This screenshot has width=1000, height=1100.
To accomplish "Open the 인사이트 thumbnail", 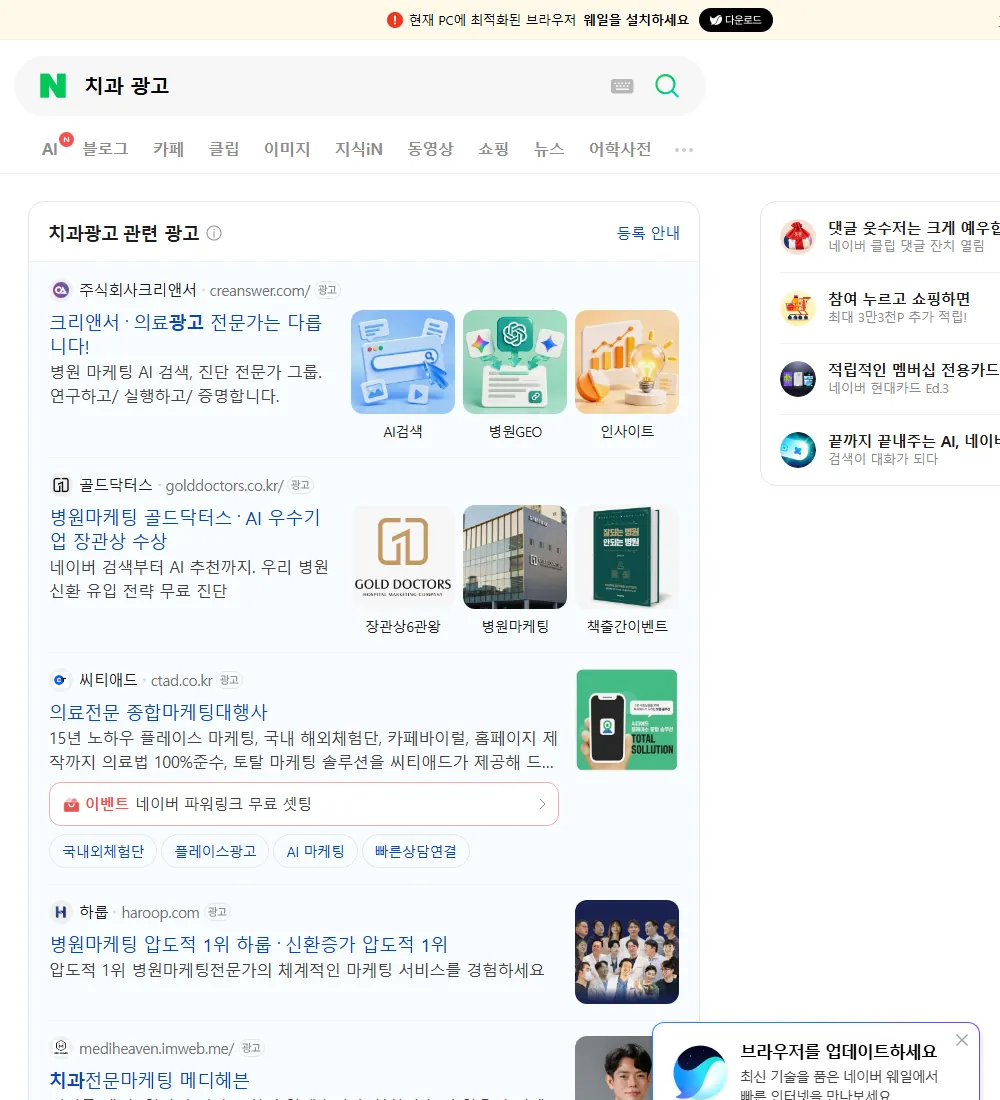I will [x=627, y=362].
